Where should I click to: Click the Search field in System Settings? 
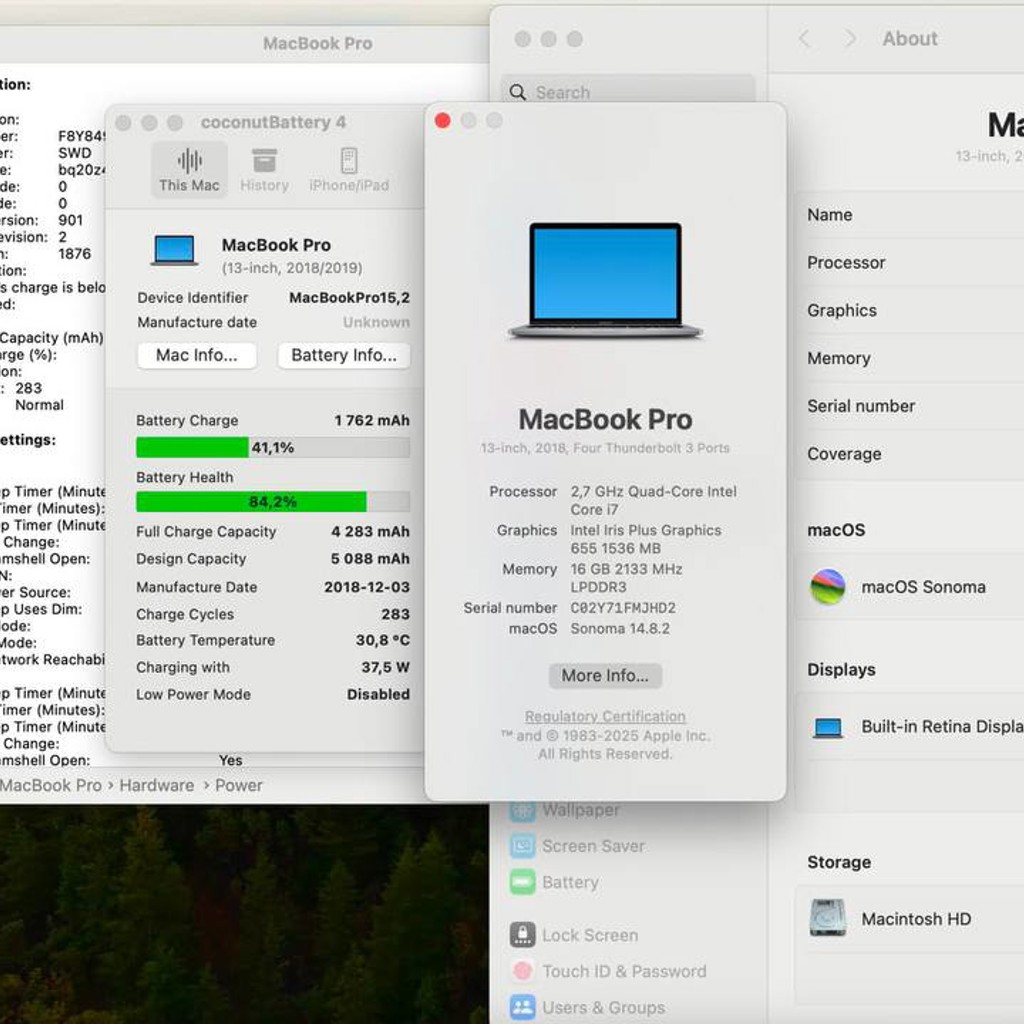[628, 92]
